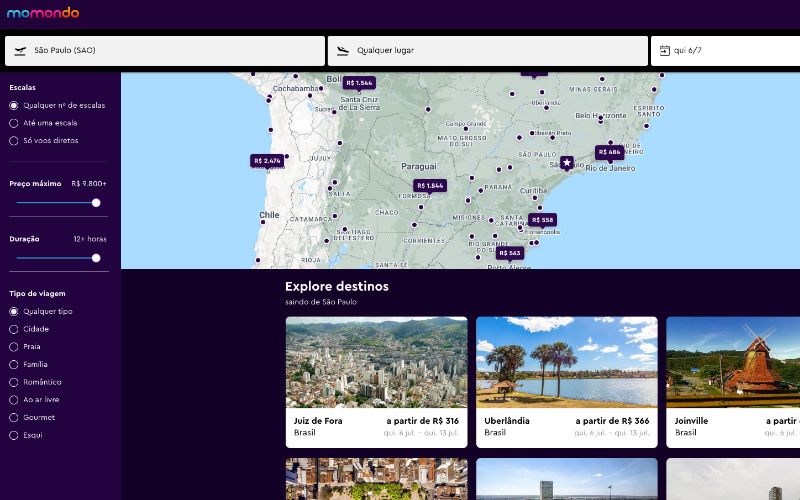
Task: Click the Preço máximo slider handle
Action: (x=96, y=203)
